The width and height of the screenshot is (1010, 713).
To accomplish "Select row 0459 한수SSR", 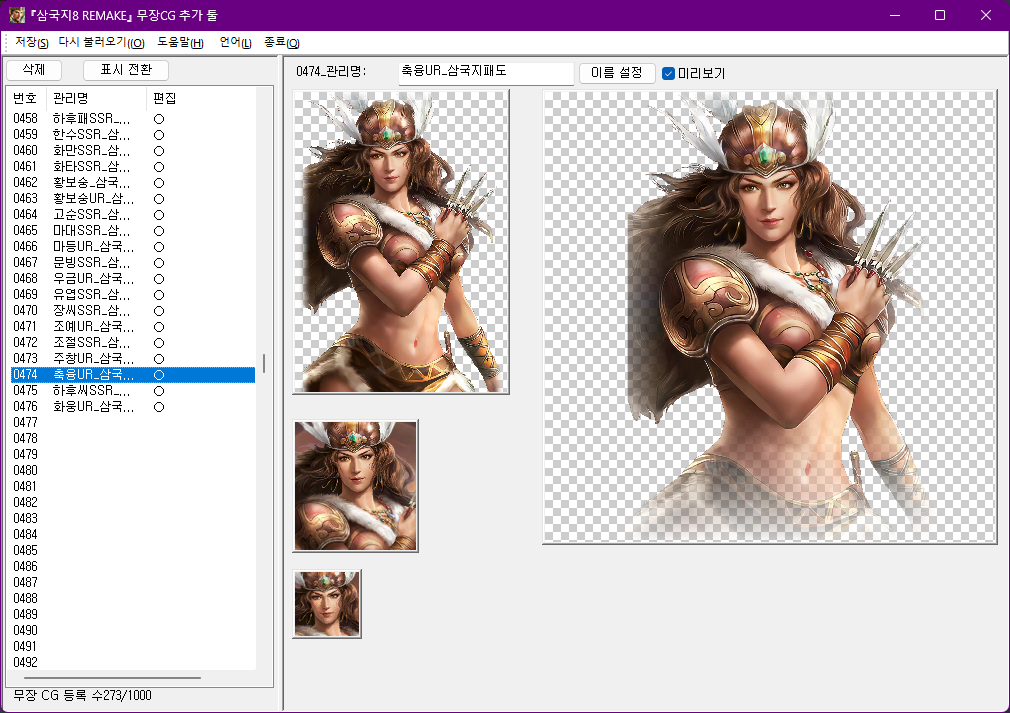I will 133,135.
